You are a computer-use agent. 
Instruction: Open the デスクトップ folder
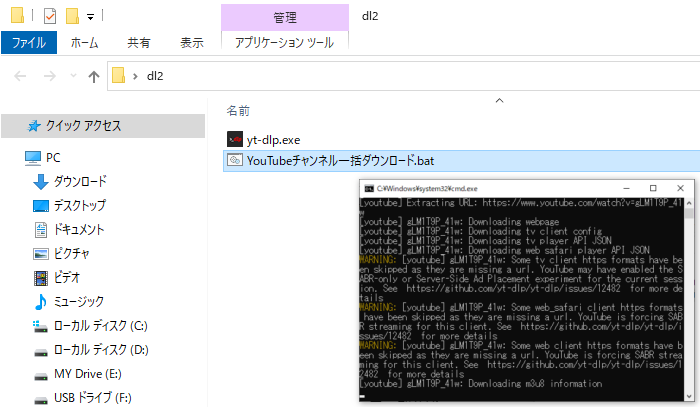(x=80, y=205)
